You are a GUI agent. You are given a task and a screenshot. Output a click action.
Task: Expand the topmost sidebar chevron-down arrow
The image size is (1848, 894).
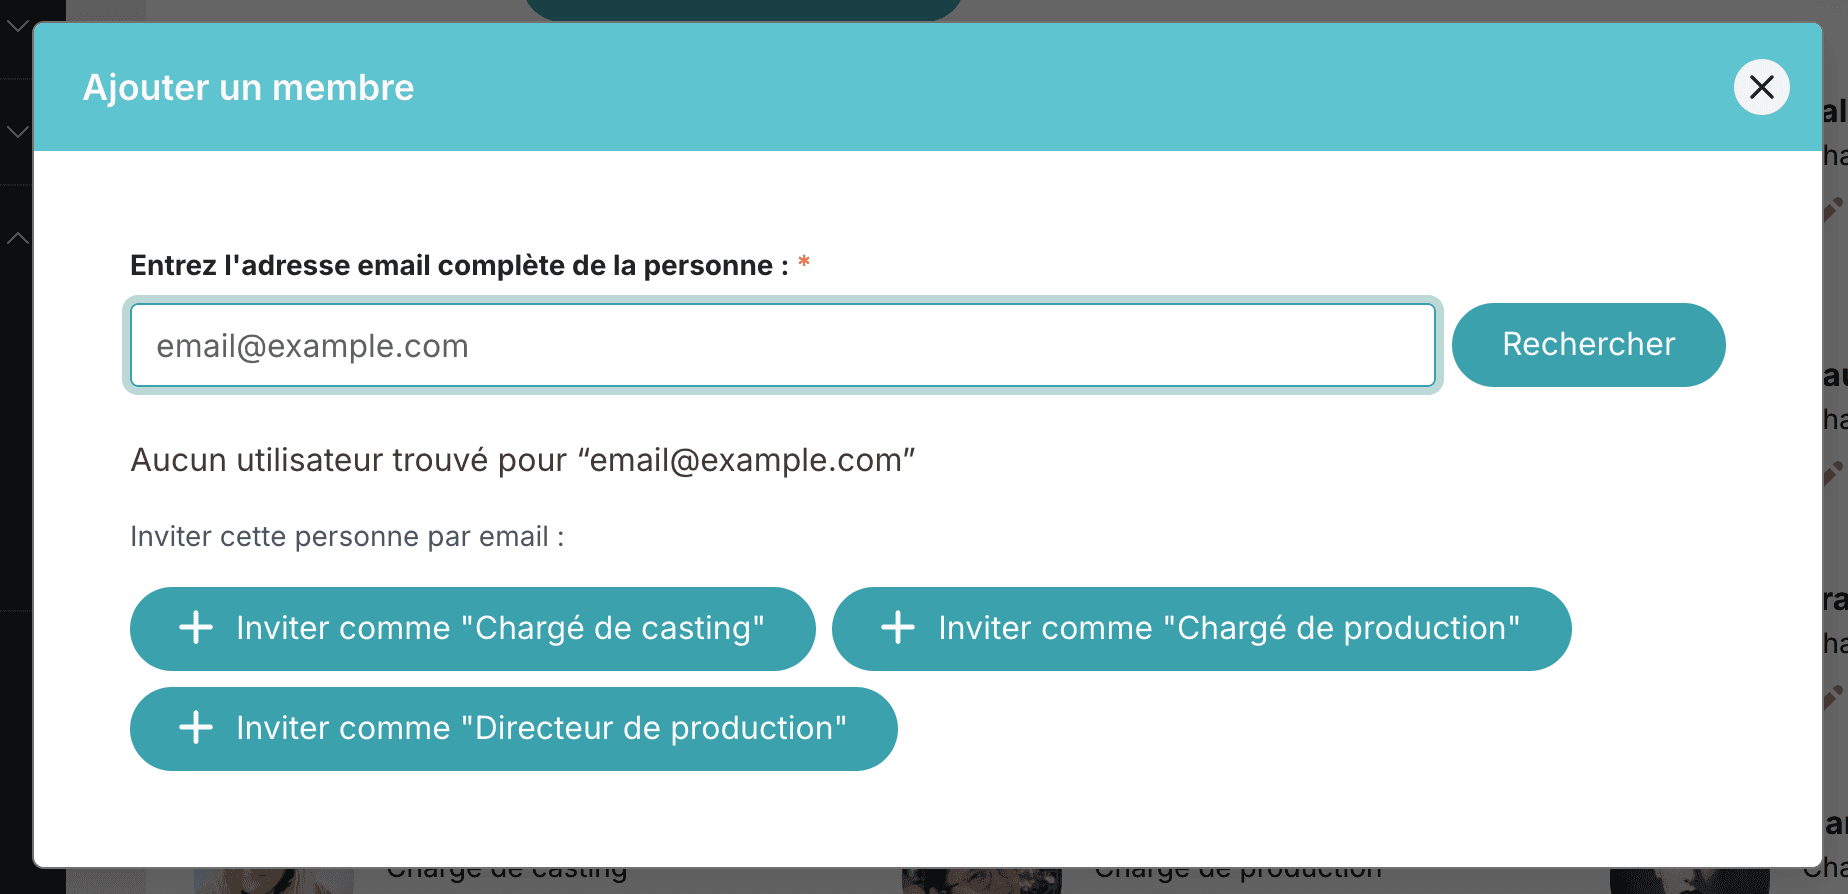(18, 26)
